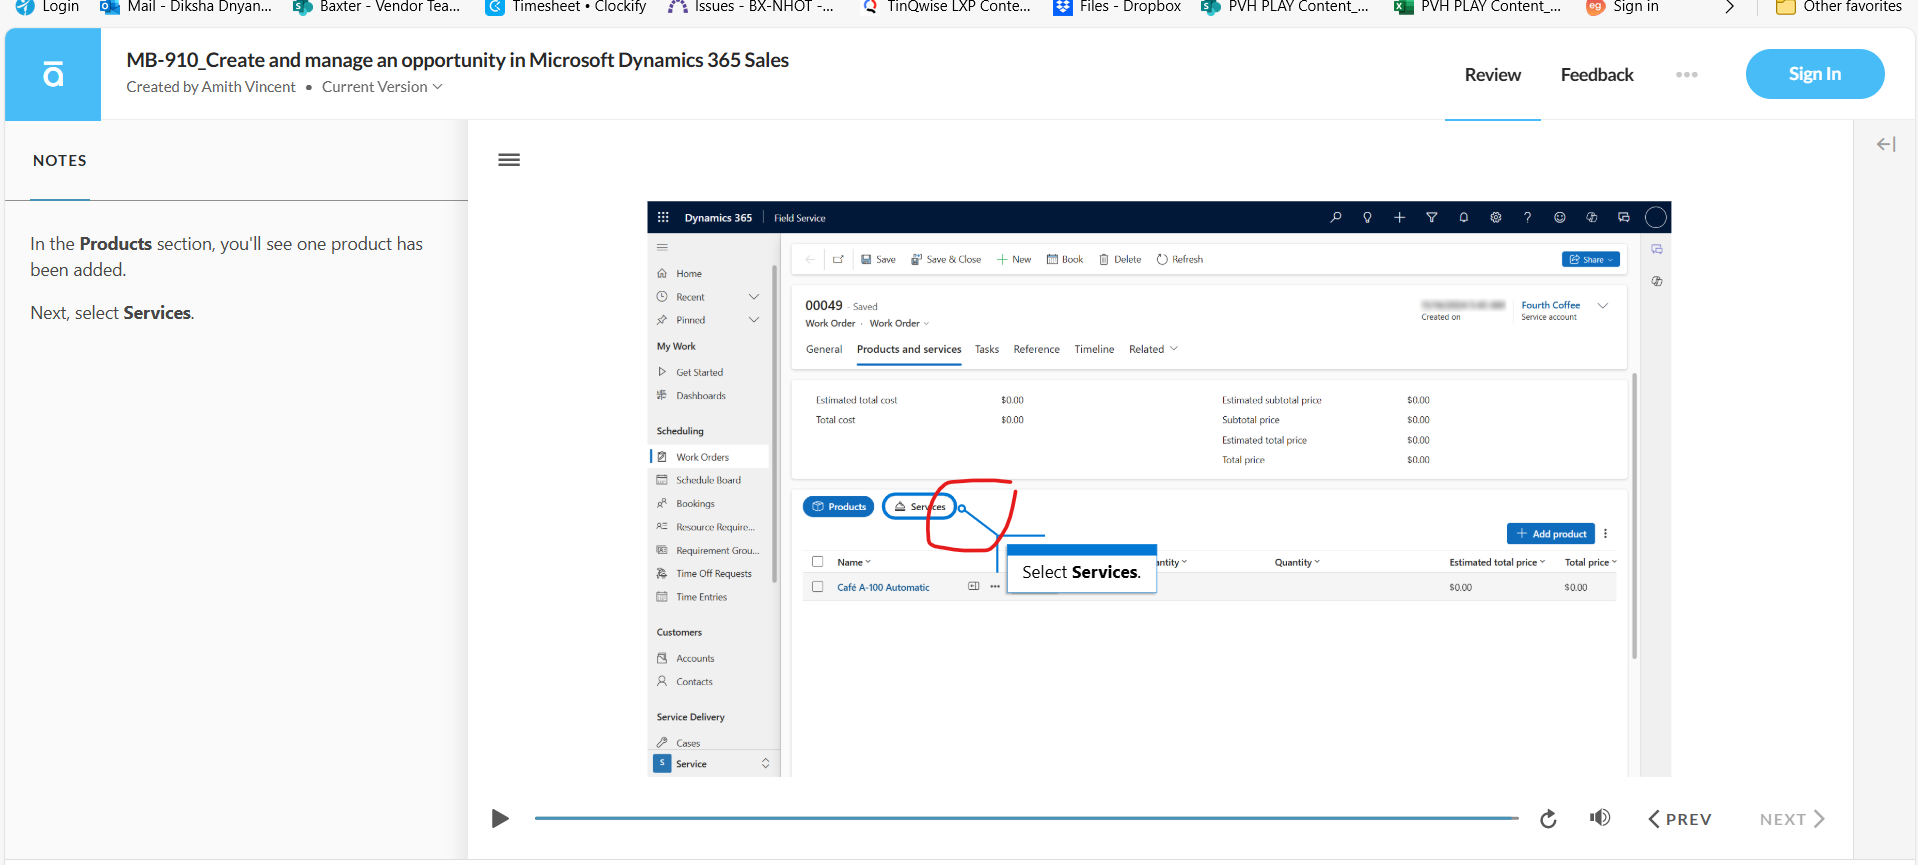Switch to the Tasks tab
The height and width of the screenshot is (865, 1918).
pos(987,349)
